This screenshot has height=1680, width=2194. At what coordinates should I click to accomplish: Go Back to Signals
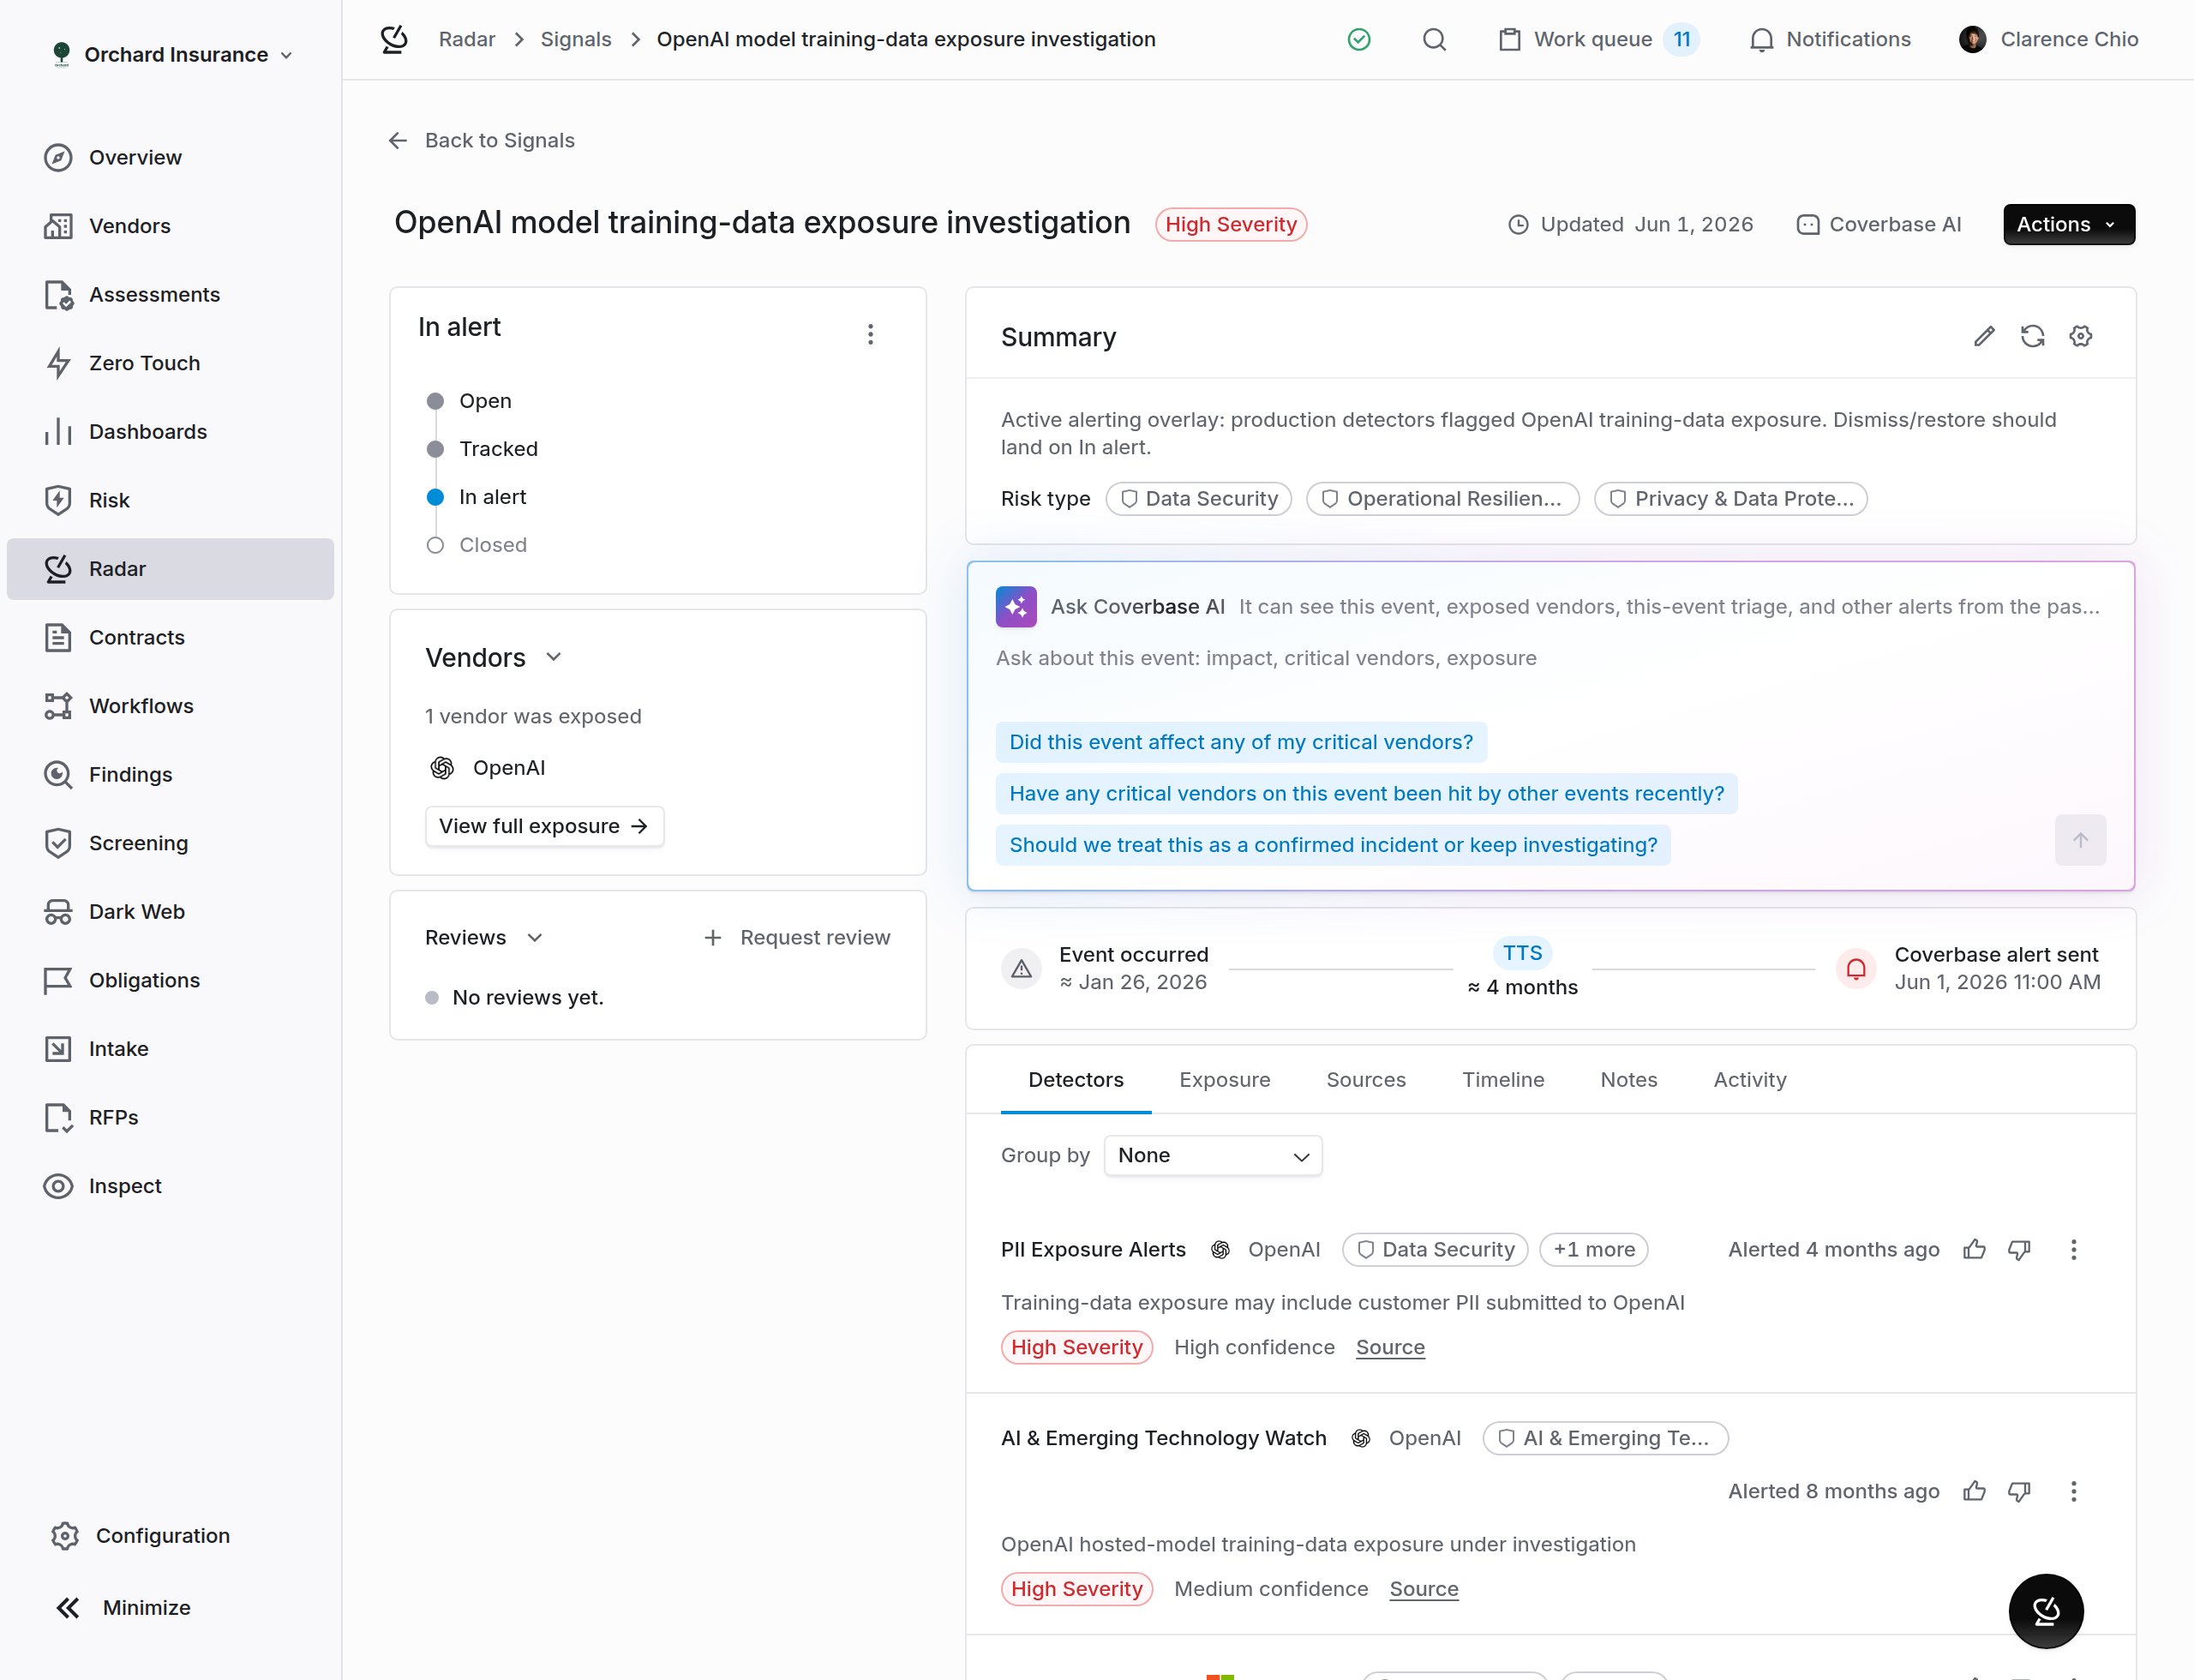tap(481, 140)
